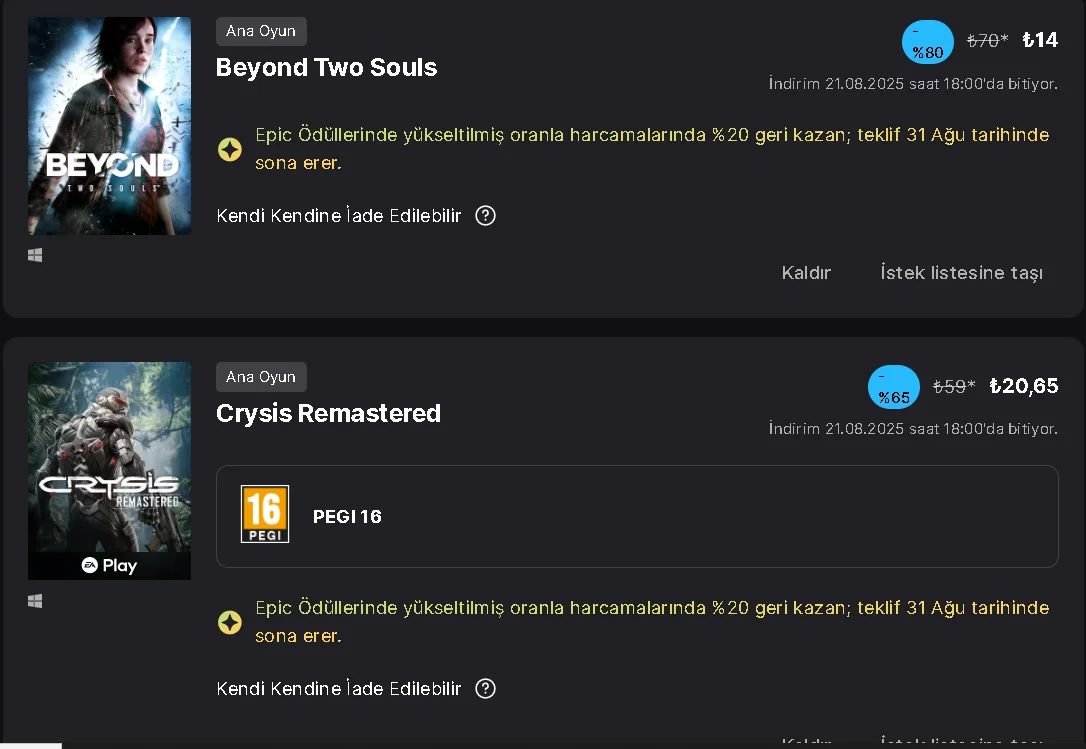Click the PEGI 16 rating icon
This screenshot has height=749, width=1086.
tap(265, 515)
